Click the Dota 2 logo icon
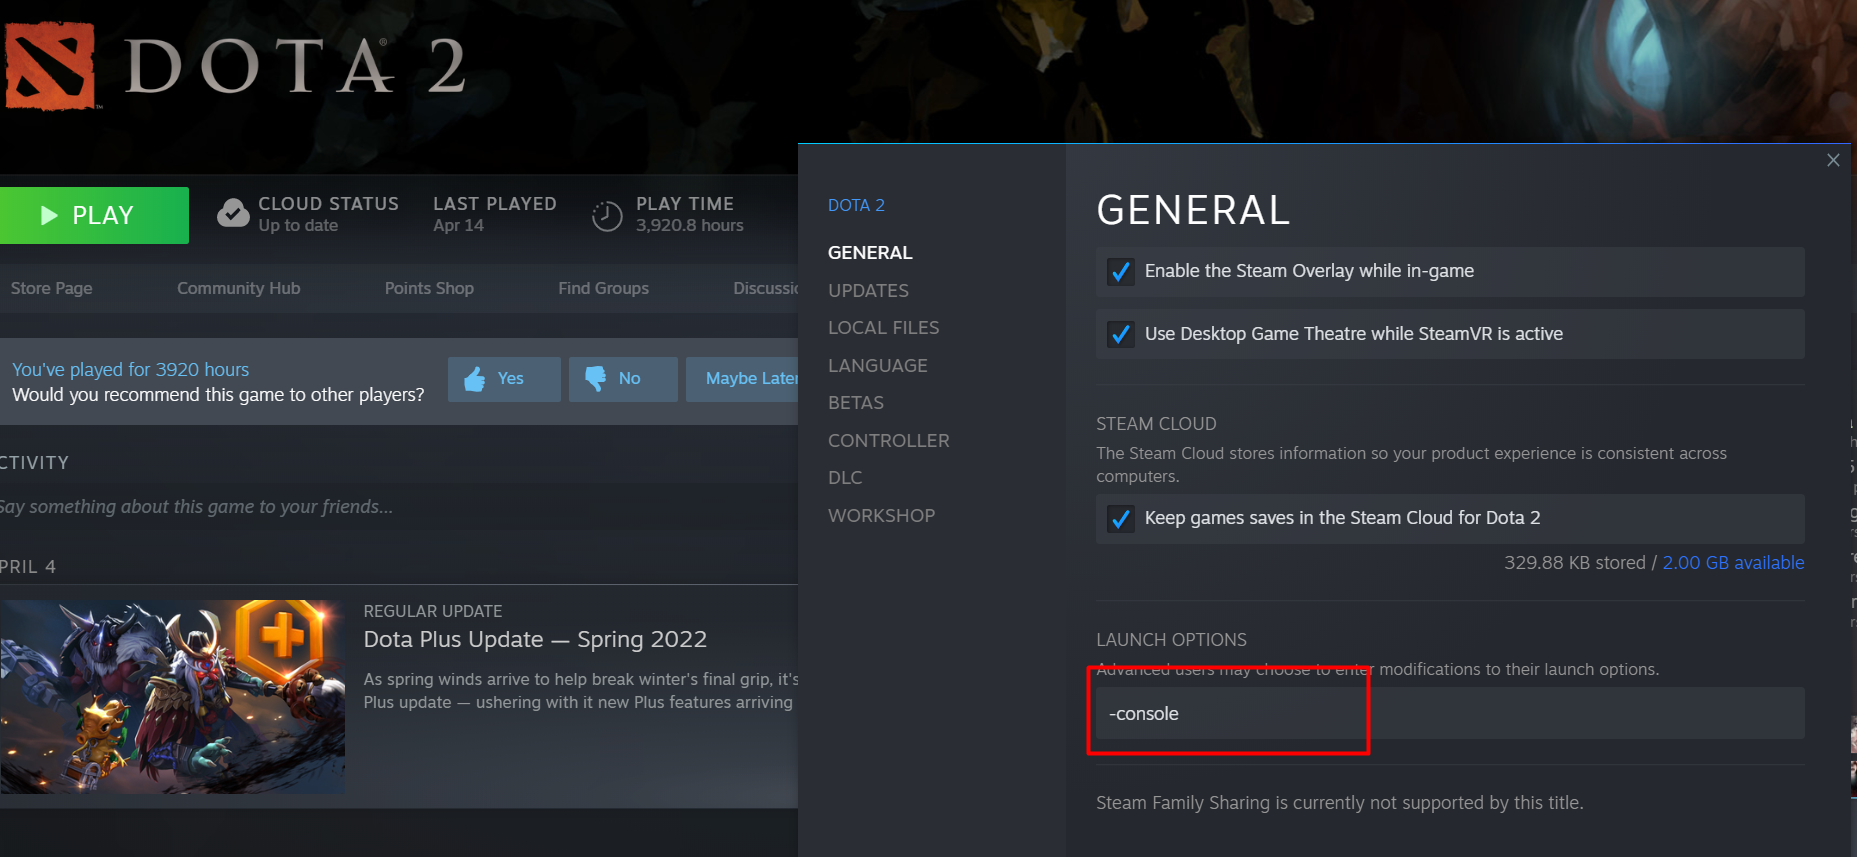The height and width of the screenshot is (857, 1857). click(x=50, y=65)
